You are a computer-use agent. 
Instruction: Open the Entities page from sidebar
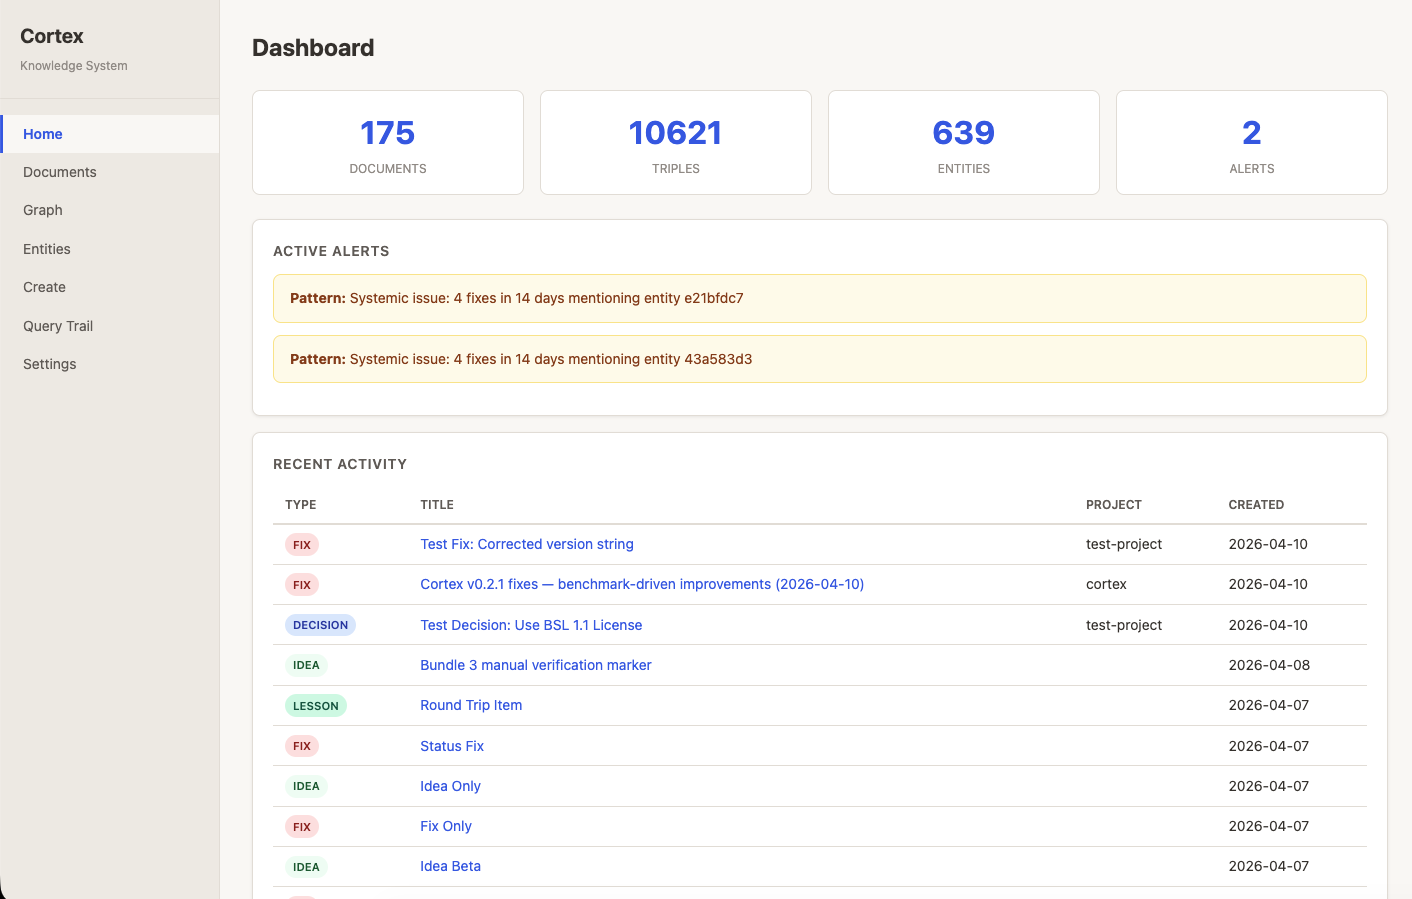click(47, 248)
